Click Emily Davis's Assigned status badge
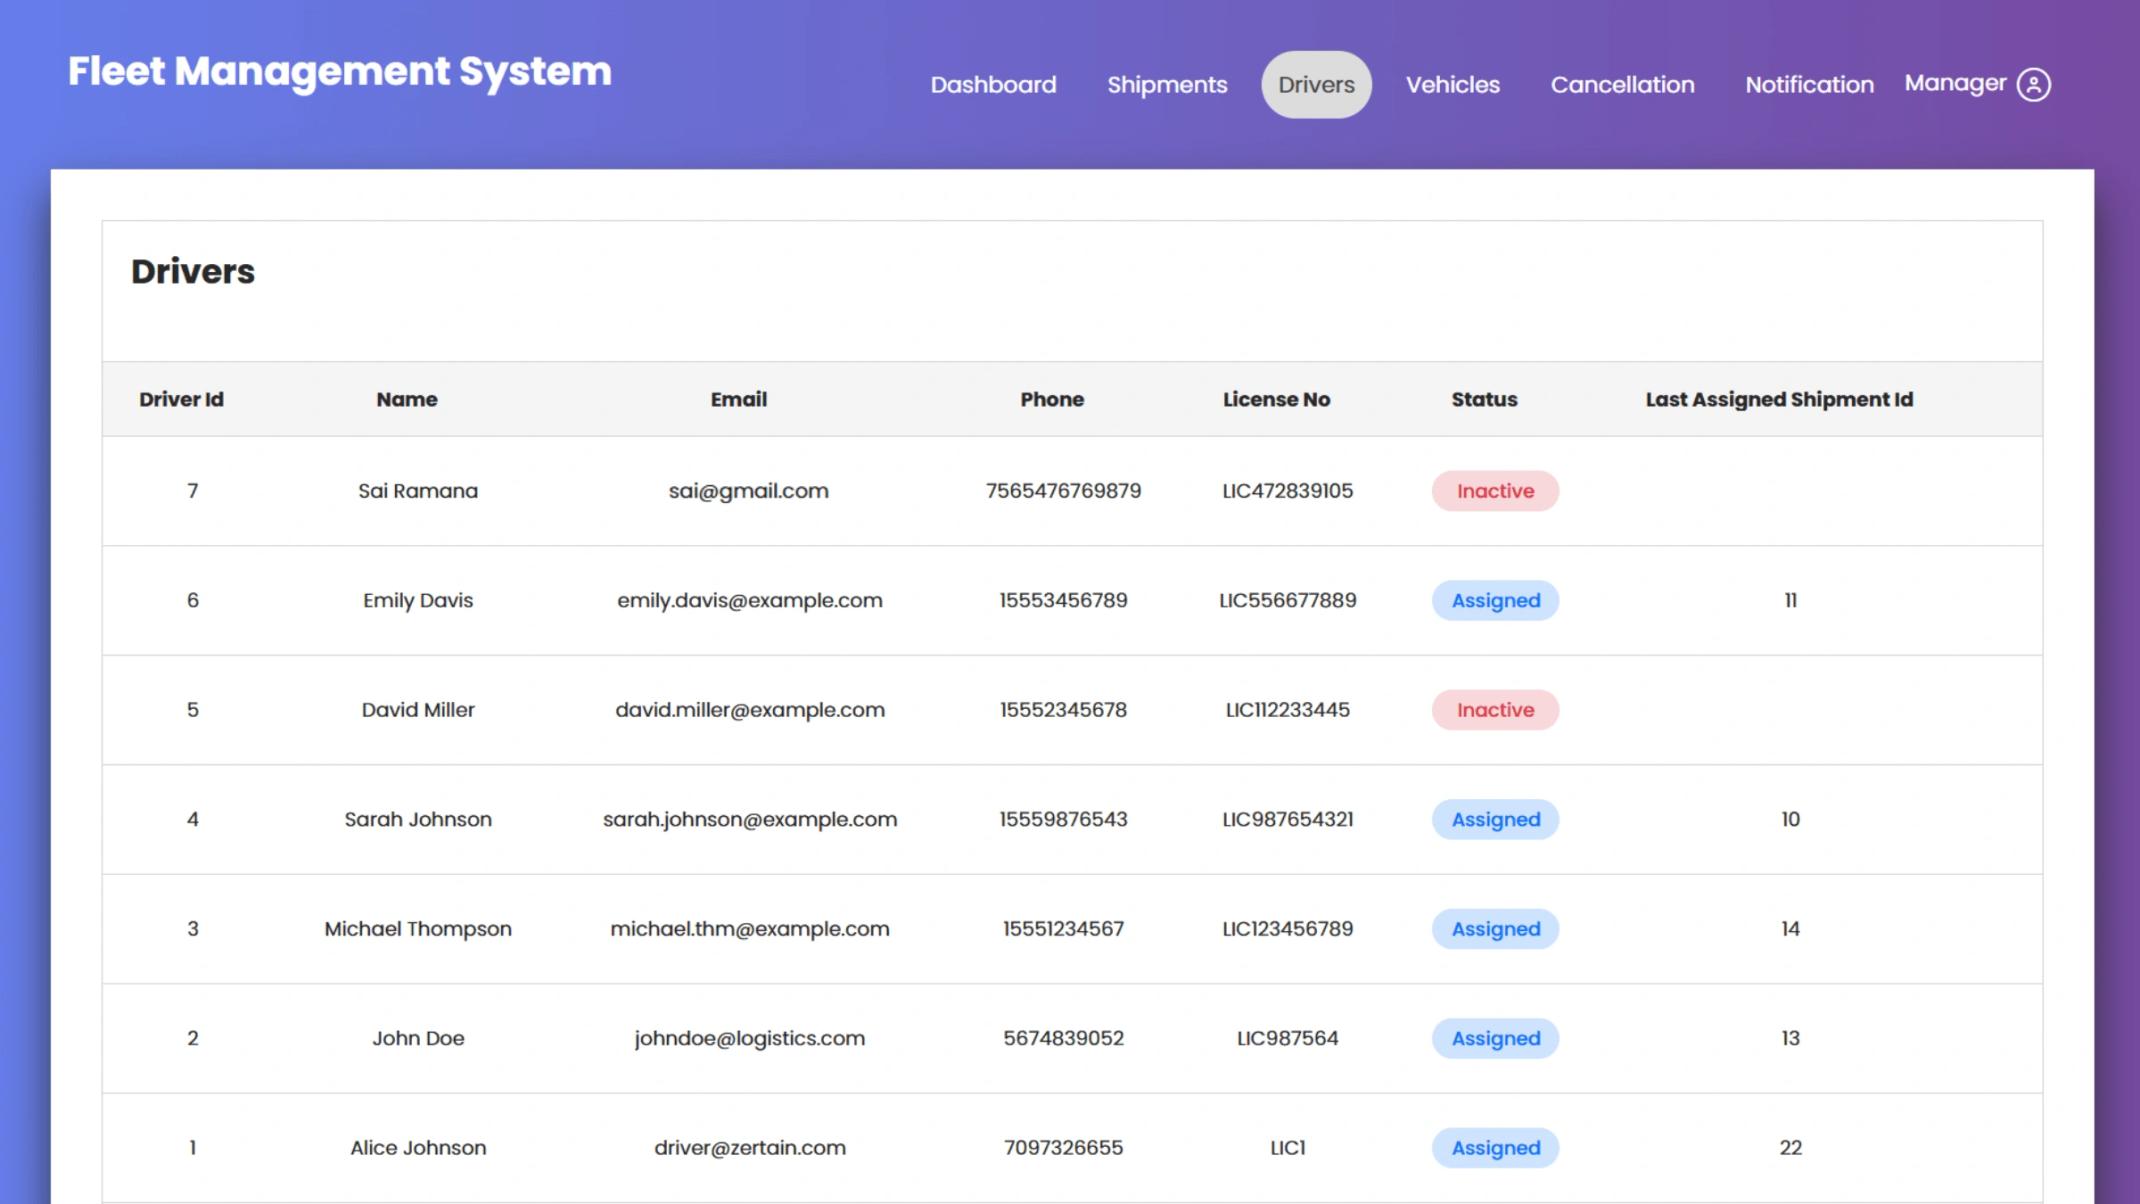The image size is (2140, 1204). [x=1495, y=600]
